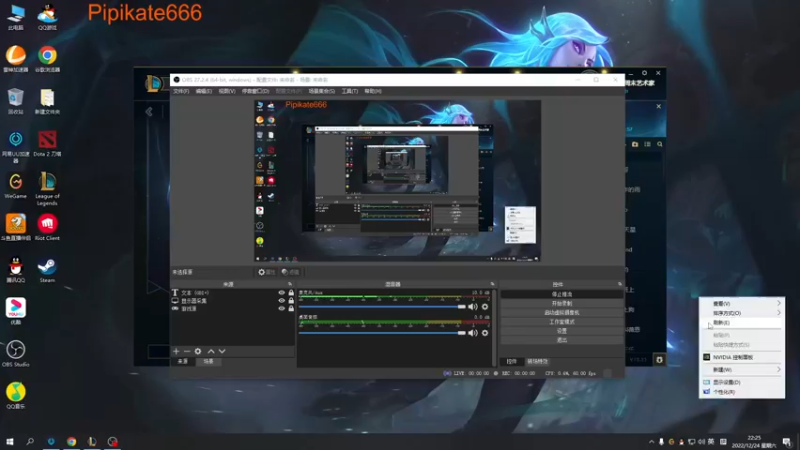Switch to the 场景 tab
800x450 pixels.
coord(209,361)
